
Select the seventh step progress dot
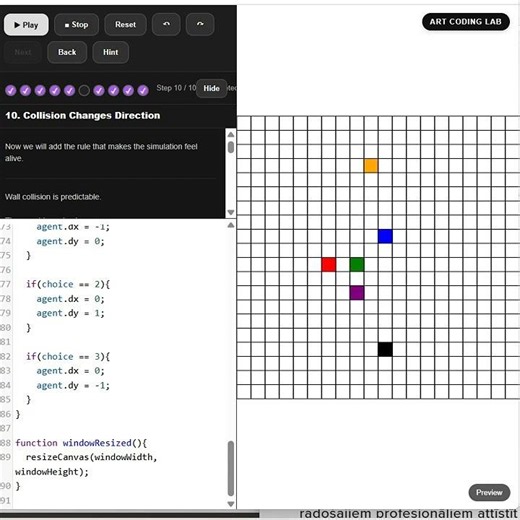(x=99, y=90)
